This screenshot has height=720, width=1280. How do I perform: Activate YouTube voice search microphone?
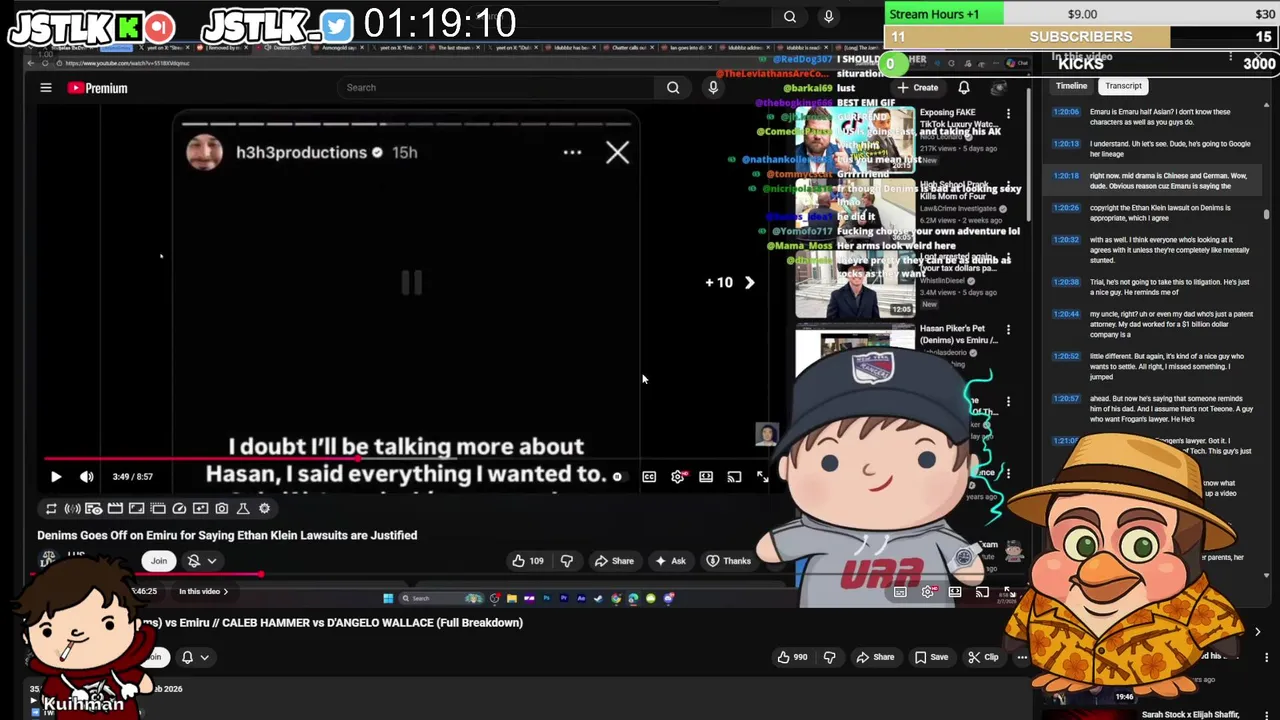[713, 88]
